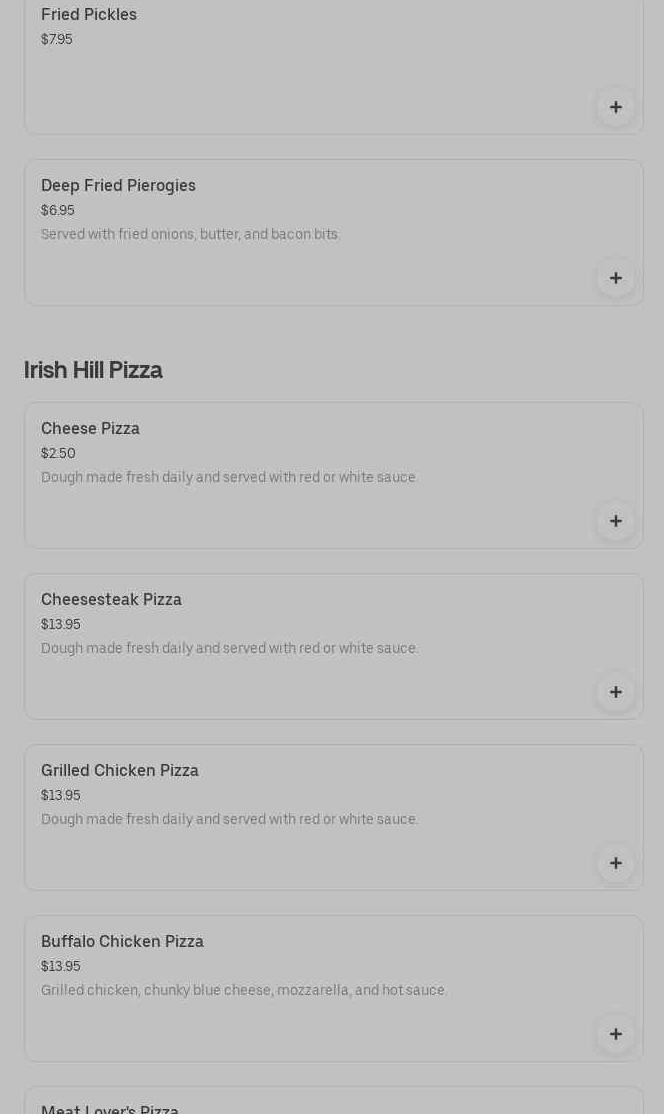Click the $6.95 pierogies price
The width and height of the screenshot is (664, 1114).
point(58,210)
